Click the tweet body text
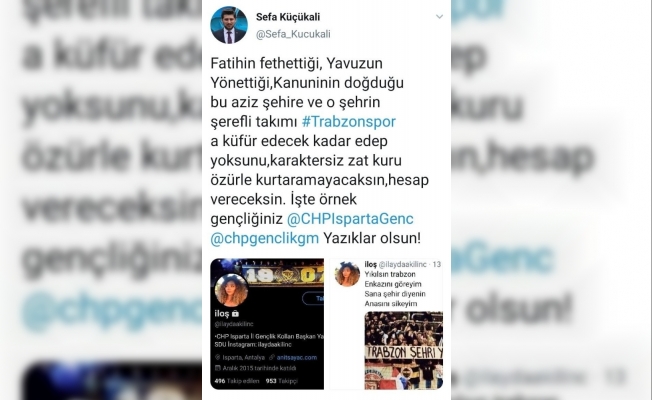Viewport: 652px width, 400px height. [319, 151]
